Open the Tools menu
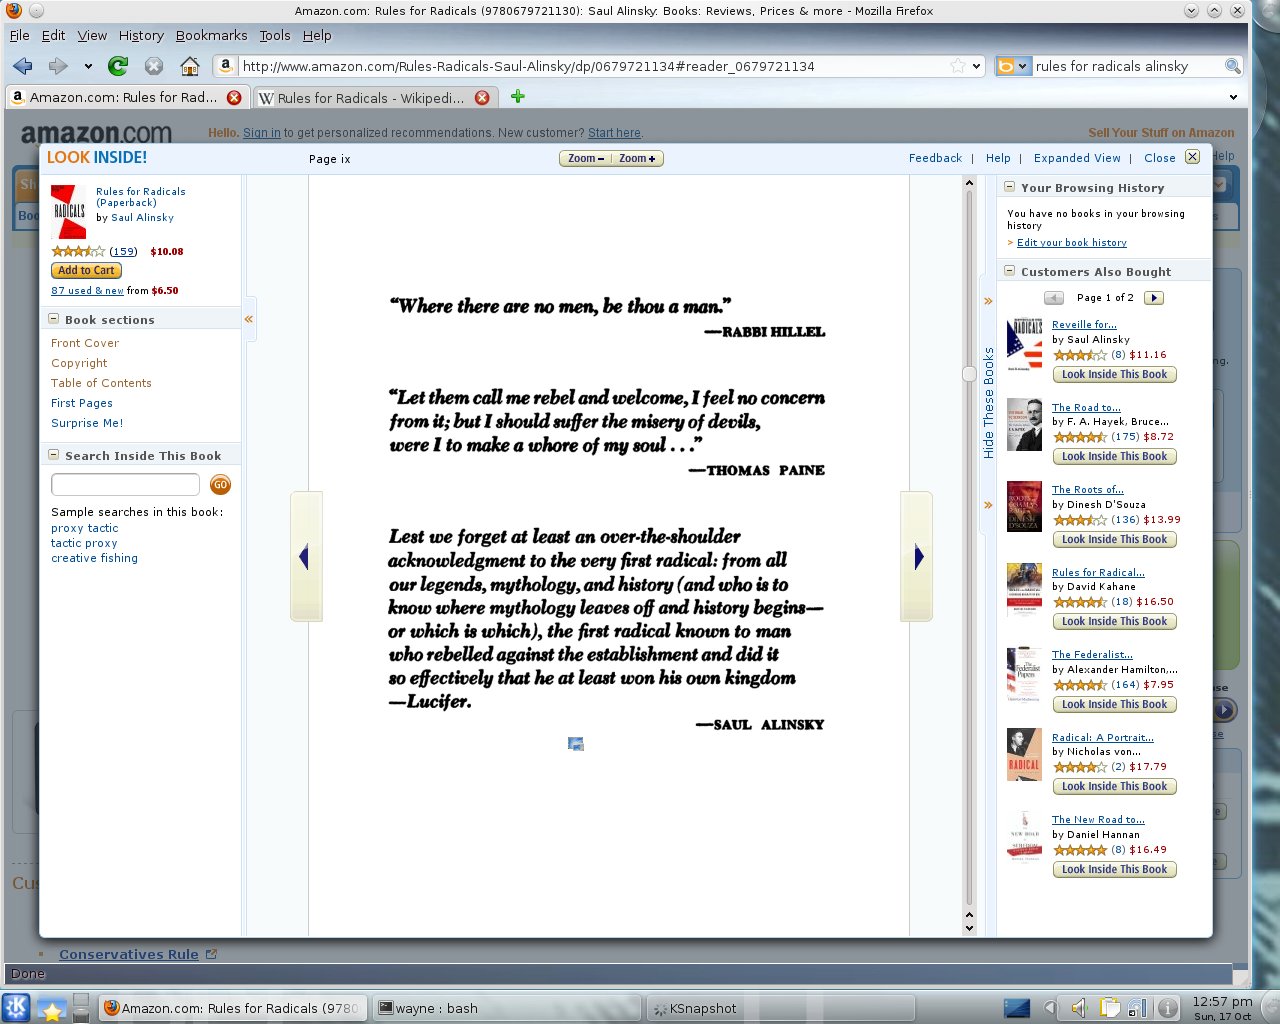Screen dimensions: 1280x1024 click(275, 35)
